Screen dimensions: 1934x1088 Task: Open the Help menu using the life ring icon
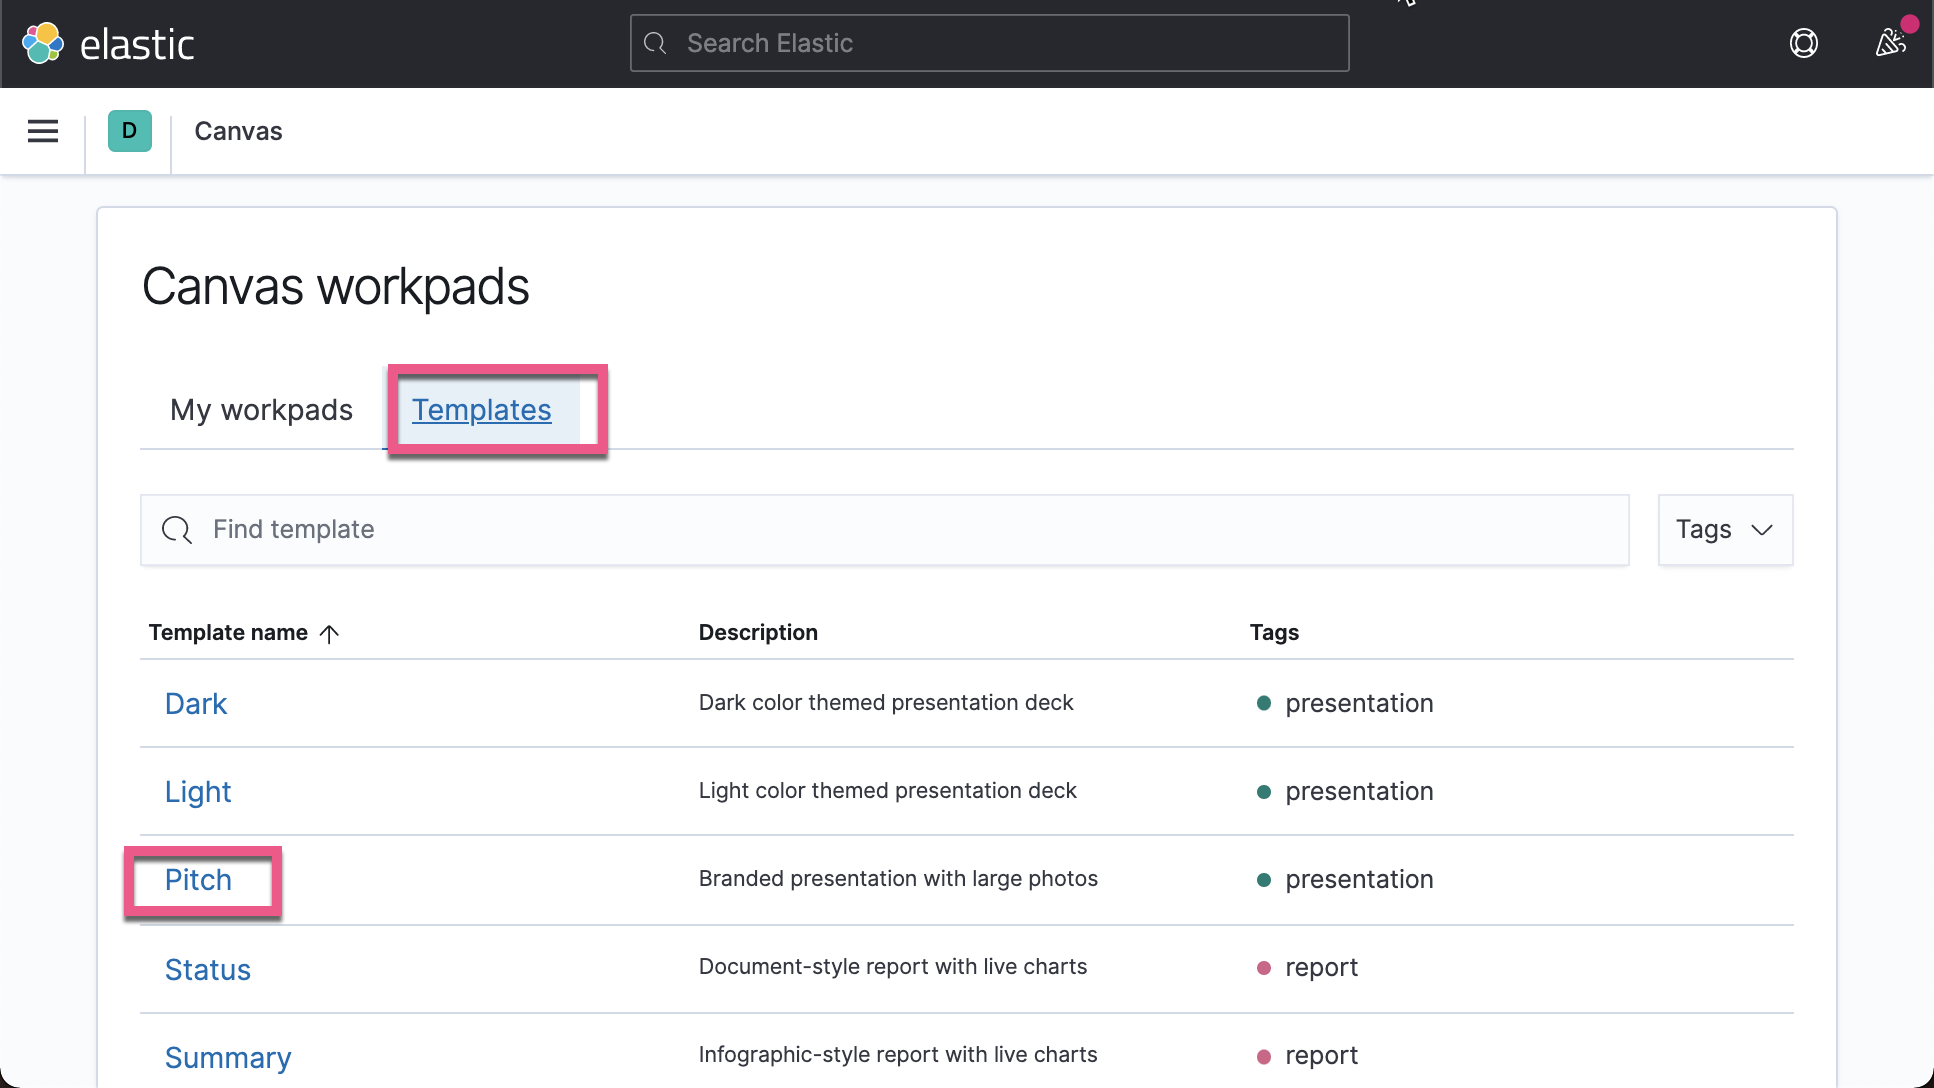1804,43
